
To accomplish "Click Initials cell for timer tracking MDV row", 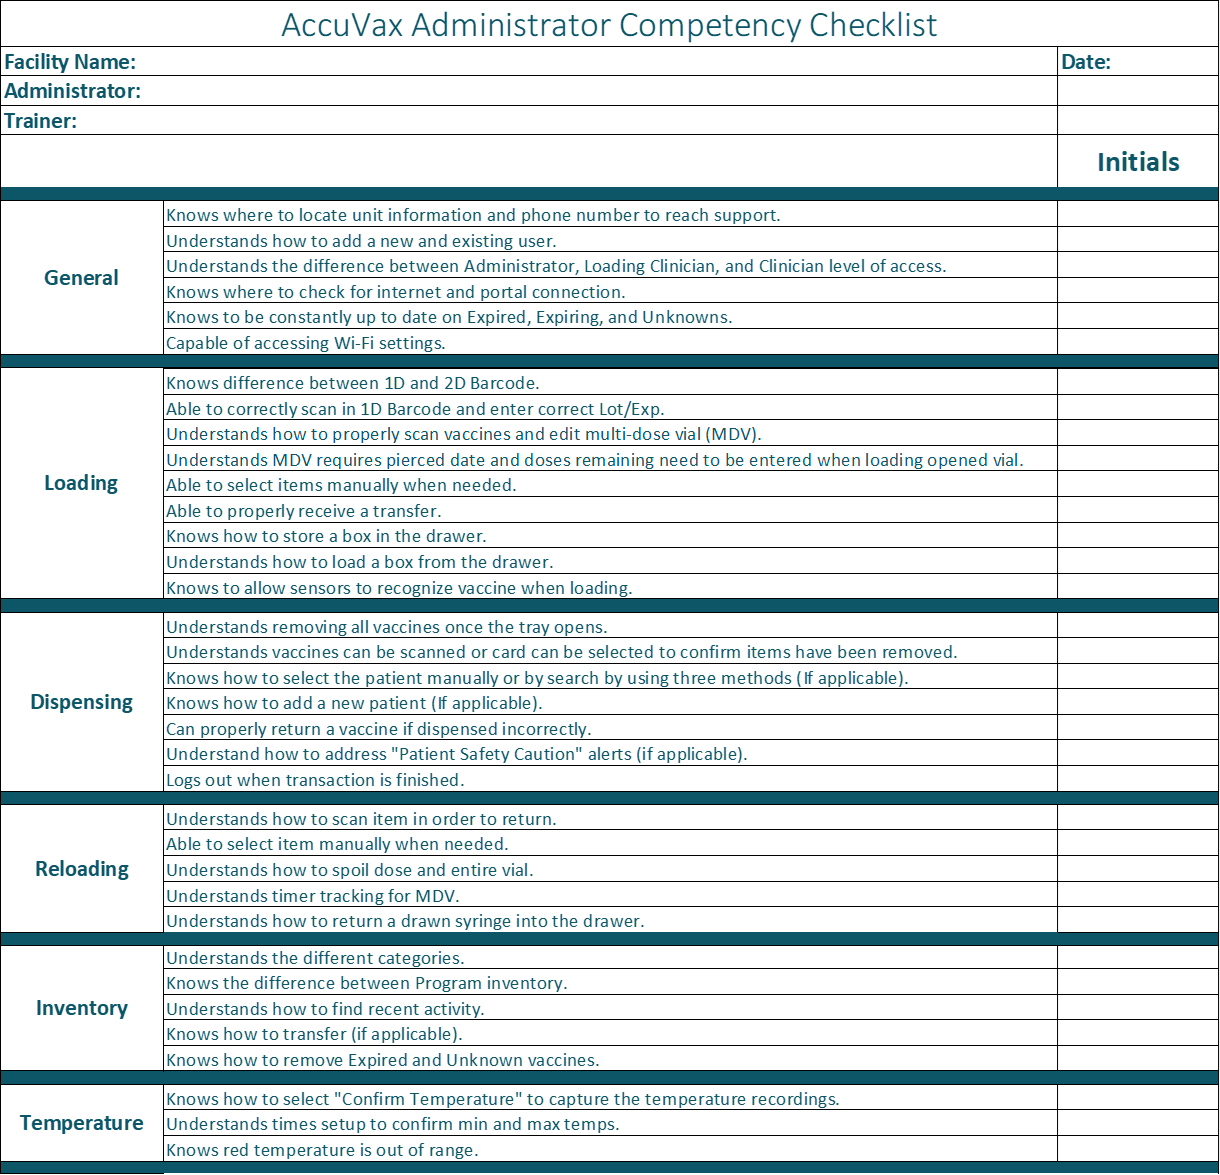I will [1138, 895].
